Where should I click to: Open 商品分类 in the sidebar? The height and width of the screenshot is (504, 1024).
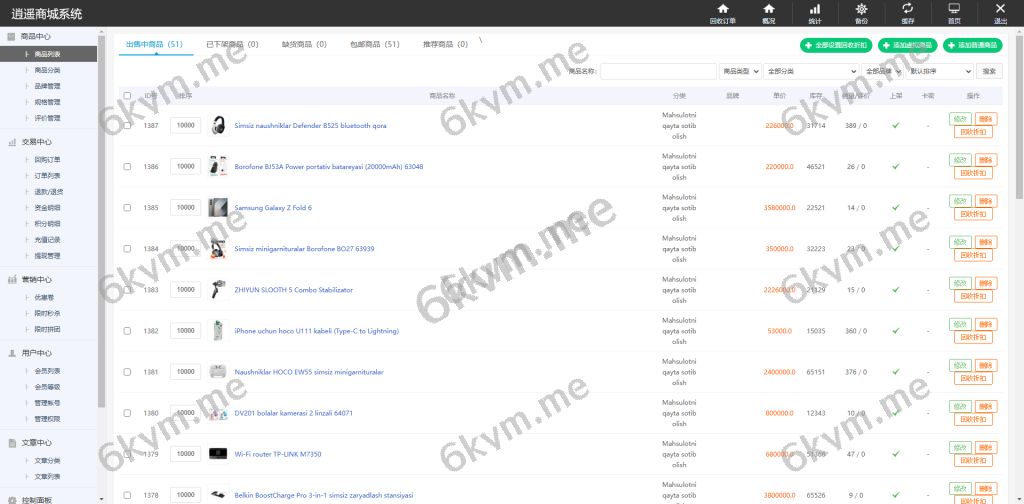pyautogui.click(x=48, y=70)
